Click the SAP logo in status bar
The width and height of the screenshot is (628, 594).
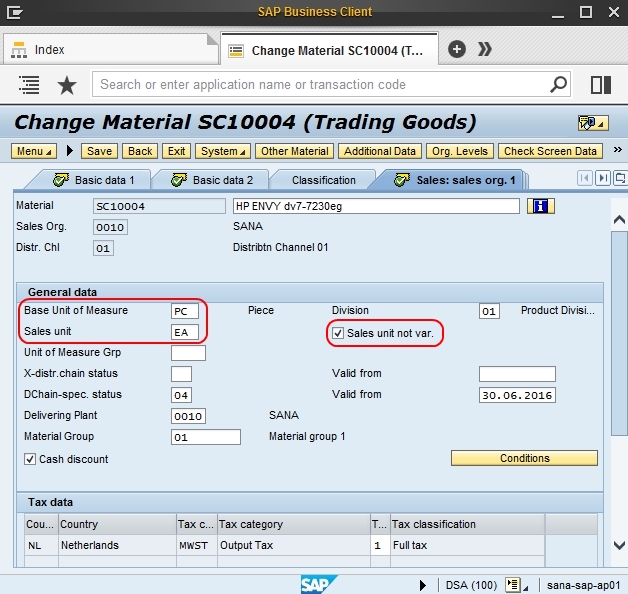coord(318,584)
